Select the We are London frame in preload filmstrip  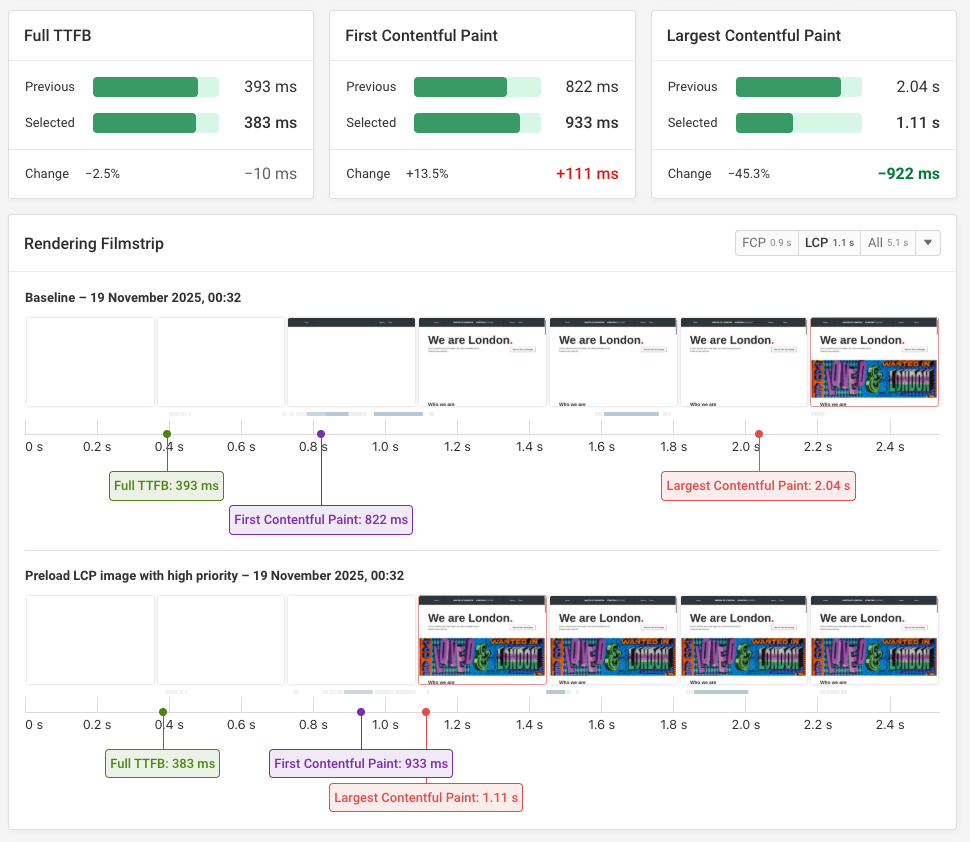482,639
